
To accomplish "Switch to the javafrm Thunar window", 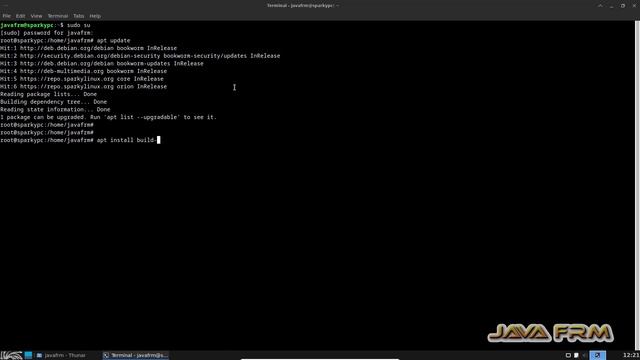I will coord(61,355).
